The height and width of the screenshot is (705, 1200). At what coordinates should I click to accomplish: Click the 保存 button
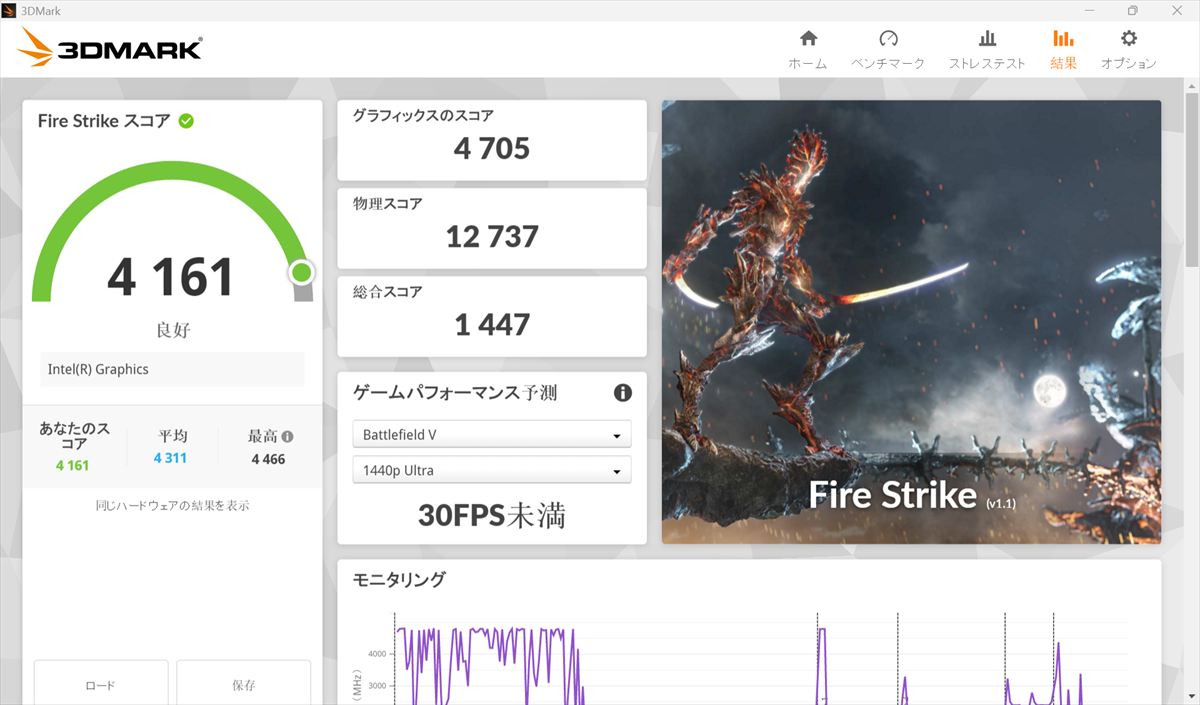coord(244,685)
